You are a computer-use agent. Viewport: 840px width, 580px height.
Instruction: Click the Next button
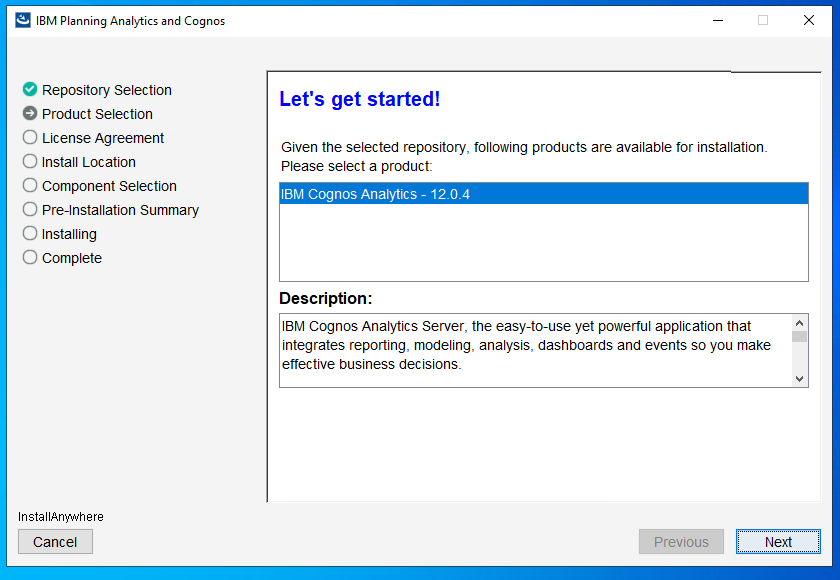tap(778, 541)
